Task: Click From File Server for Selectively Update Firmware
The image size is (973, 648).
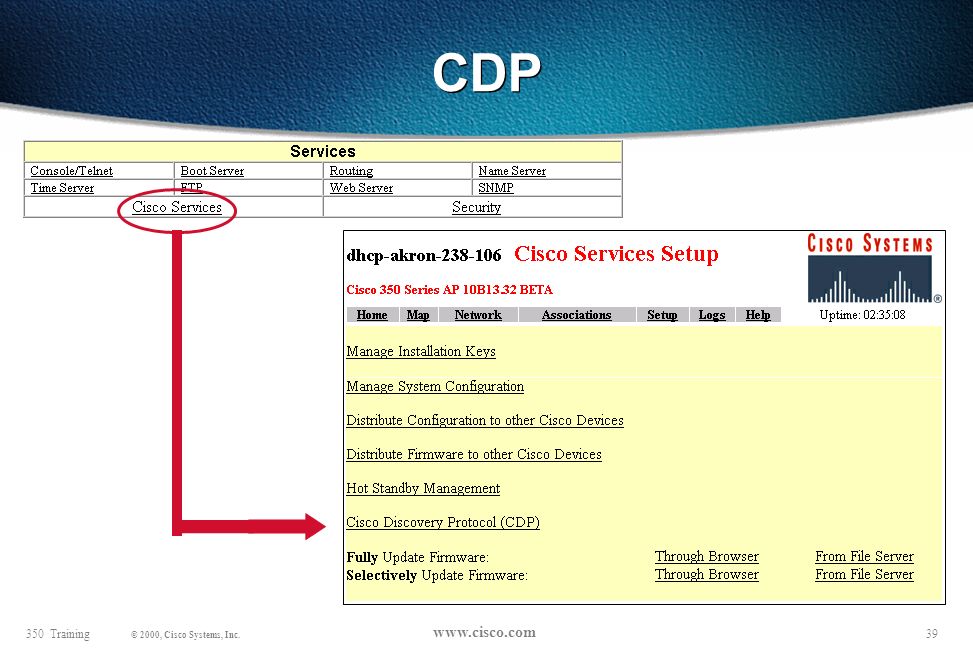Action: (x=864, y=575)
